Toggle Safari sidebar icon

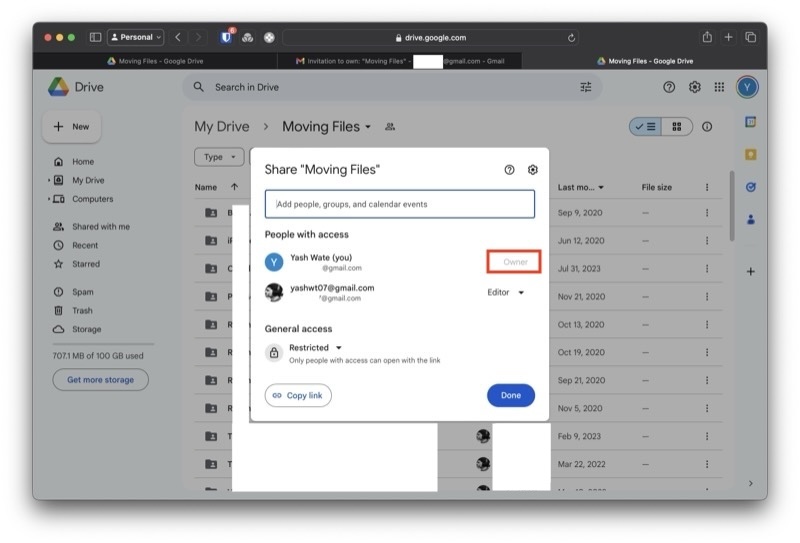point(95,37)
